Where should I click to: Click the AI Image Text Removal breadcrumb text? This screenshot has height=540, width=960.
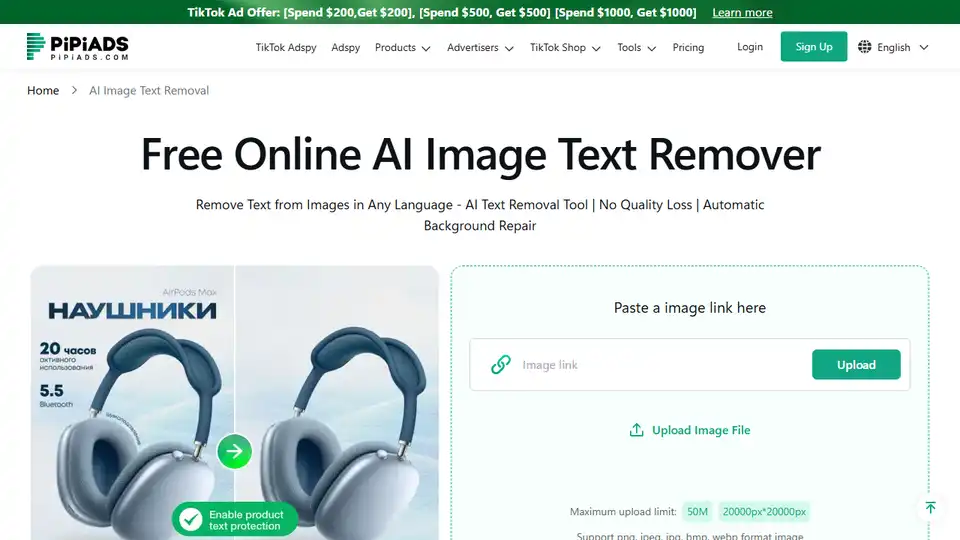[x=149, y=91]
